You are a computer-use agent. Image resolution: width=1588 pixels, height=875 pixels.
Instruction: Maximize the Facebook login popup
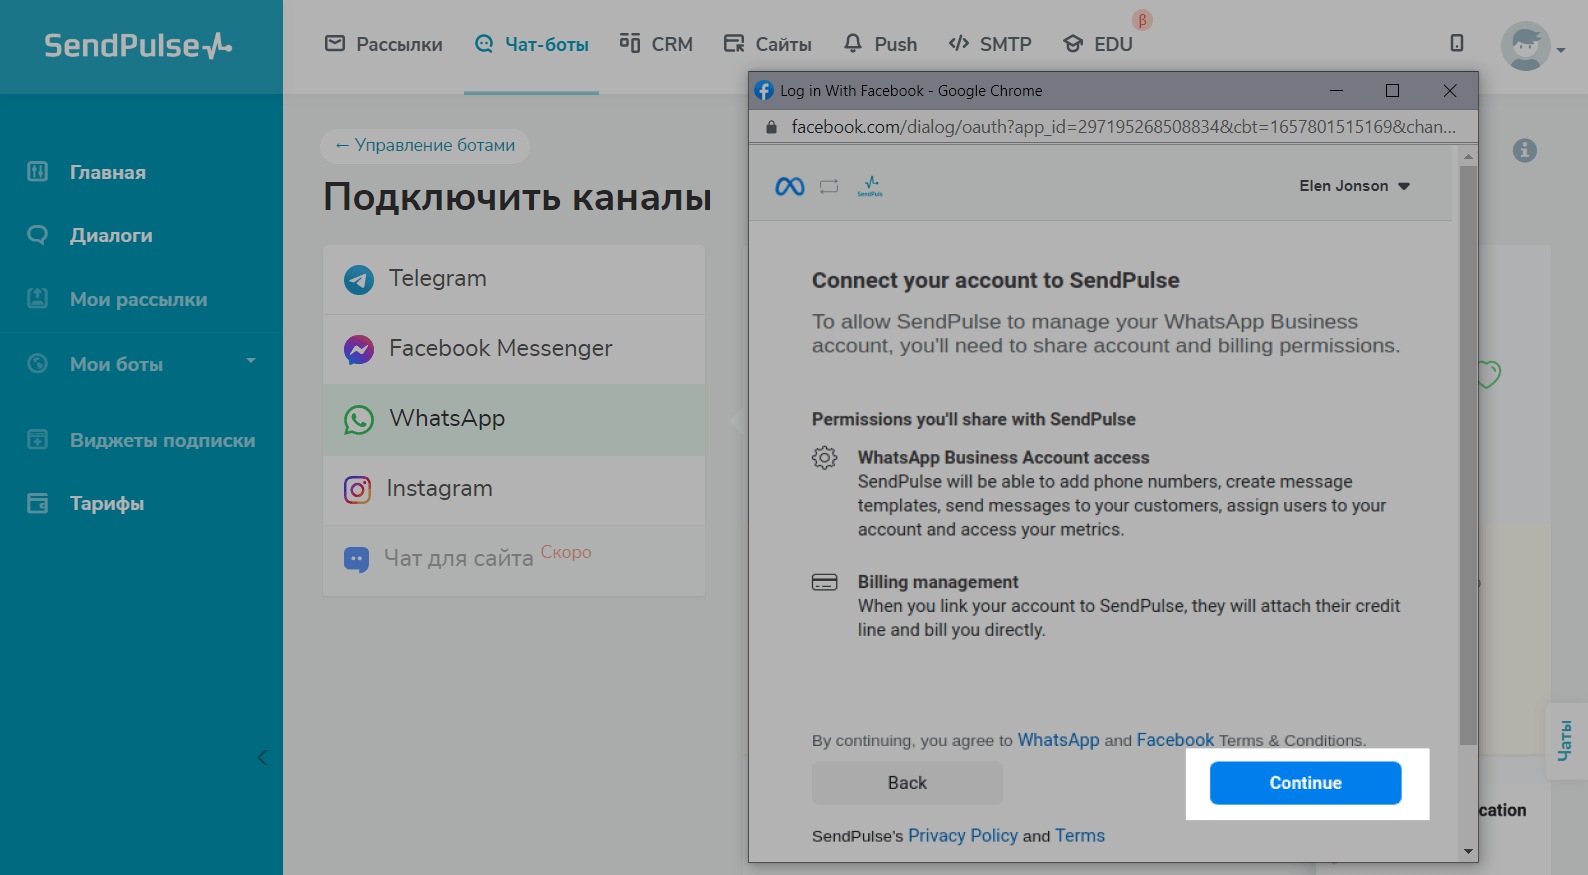1392,90
